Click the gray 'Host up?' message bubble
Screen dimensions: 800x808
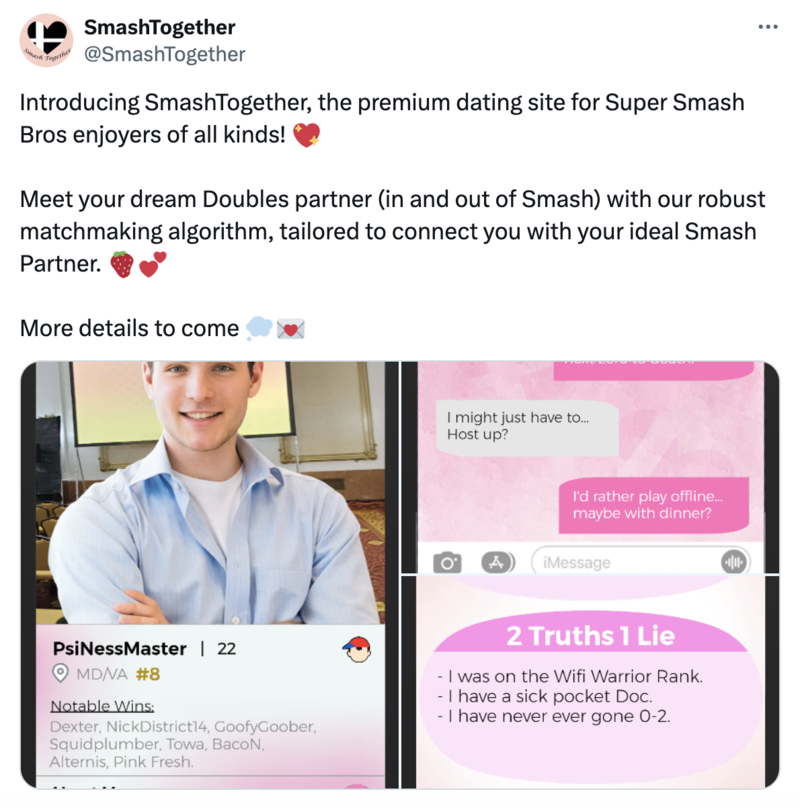(x=525, y=428)
